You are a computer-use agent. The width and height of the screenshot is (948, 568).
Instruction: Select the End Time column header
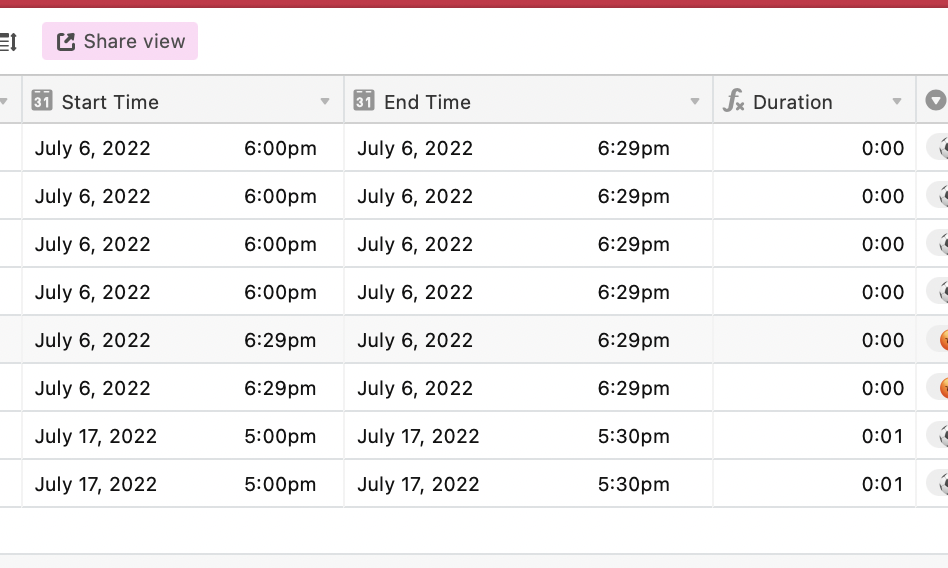point(528,100)
